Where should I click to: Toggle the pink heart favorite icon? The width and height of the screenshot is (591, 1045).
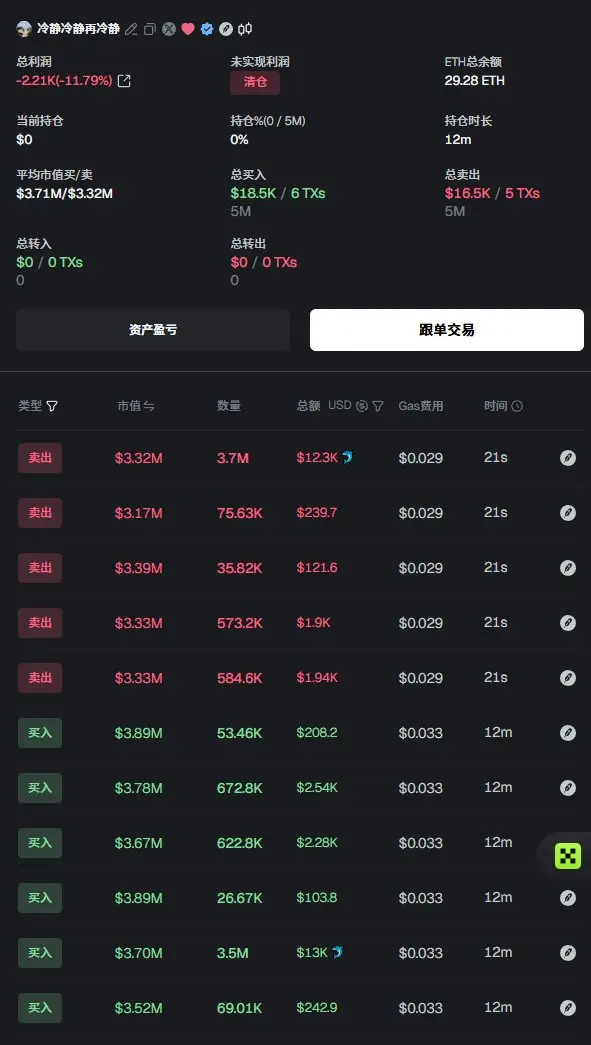[188, 29]
